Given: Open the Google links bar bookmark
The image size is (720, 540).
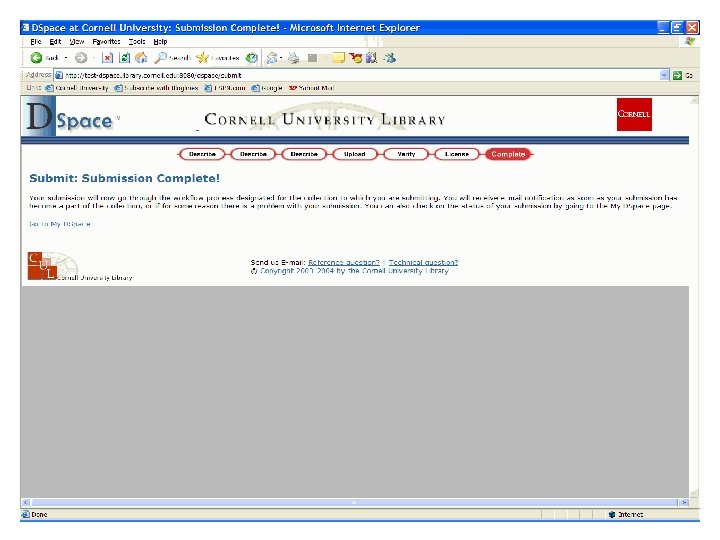Looking at the screenshot, I should tap(267, 88).
